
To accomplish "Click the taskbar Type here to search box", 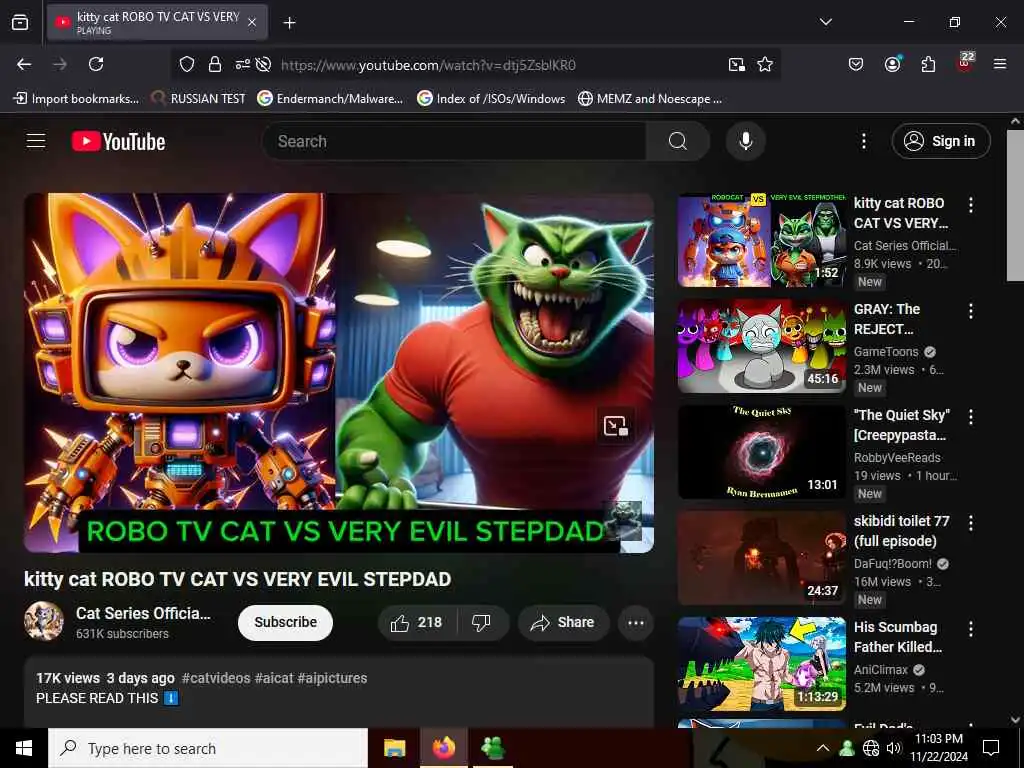I will coord(208,748).
